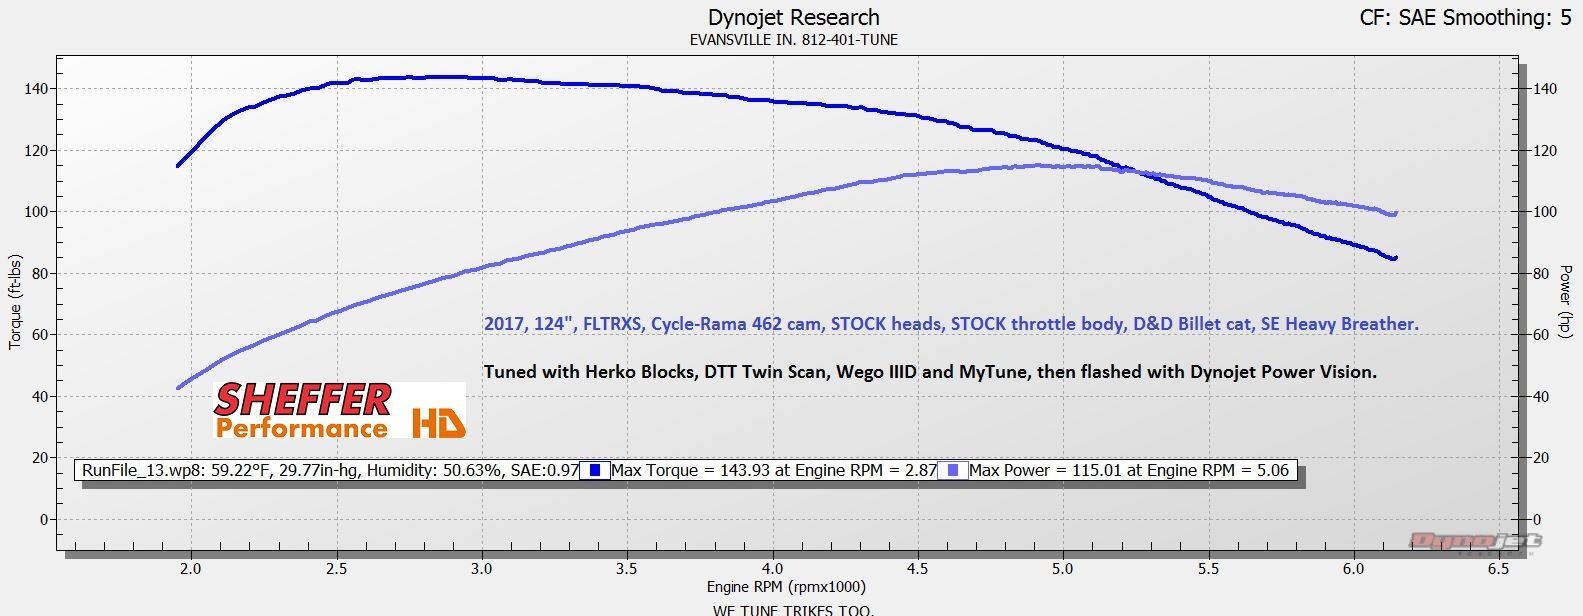
Task: Click the Engine RPM (rpmx1000) axis label
Action: tap(786, 587)
